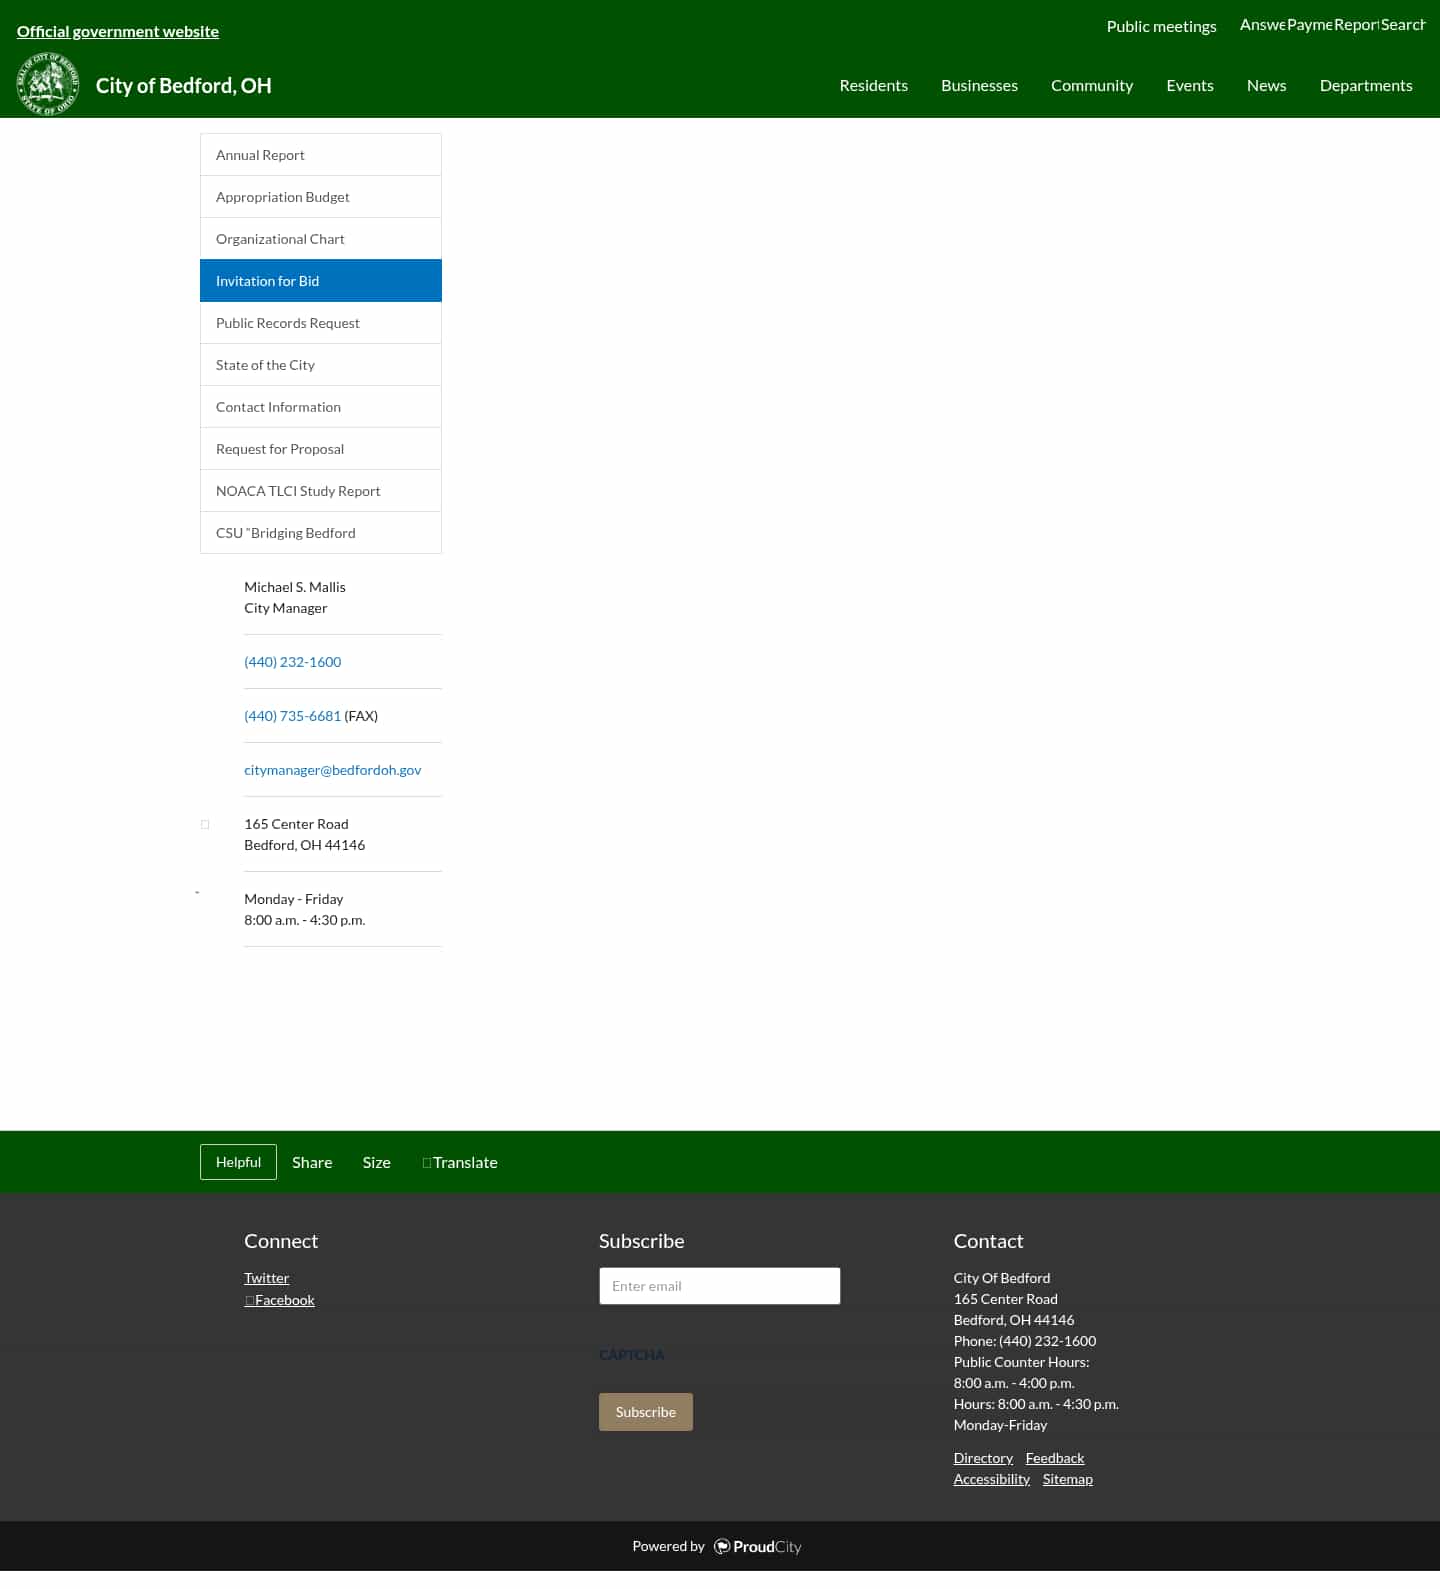Open the Directory footer link
Screen dimensions: 1440x1589
coord(983,1458)
